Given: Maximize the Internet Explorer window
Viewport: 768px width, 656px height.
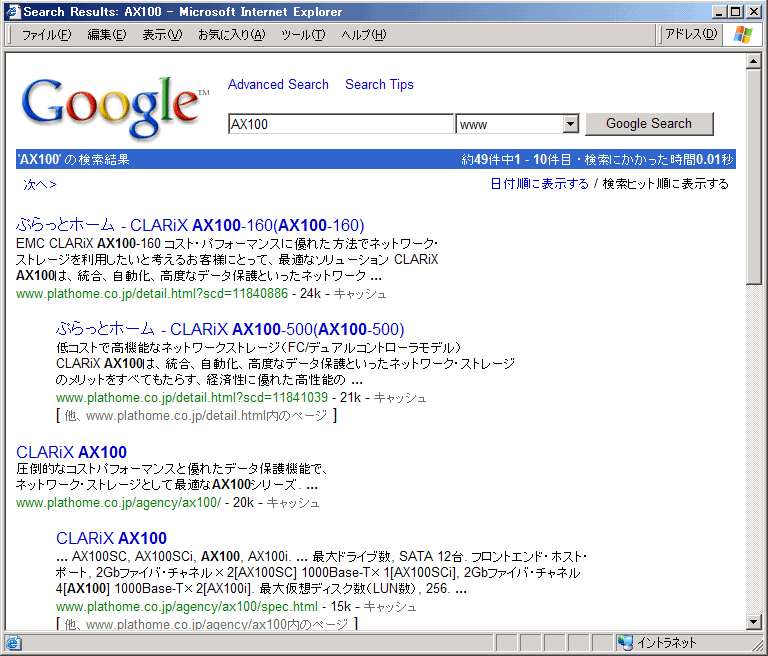Looking at the screenshot, I should [735, 12].
